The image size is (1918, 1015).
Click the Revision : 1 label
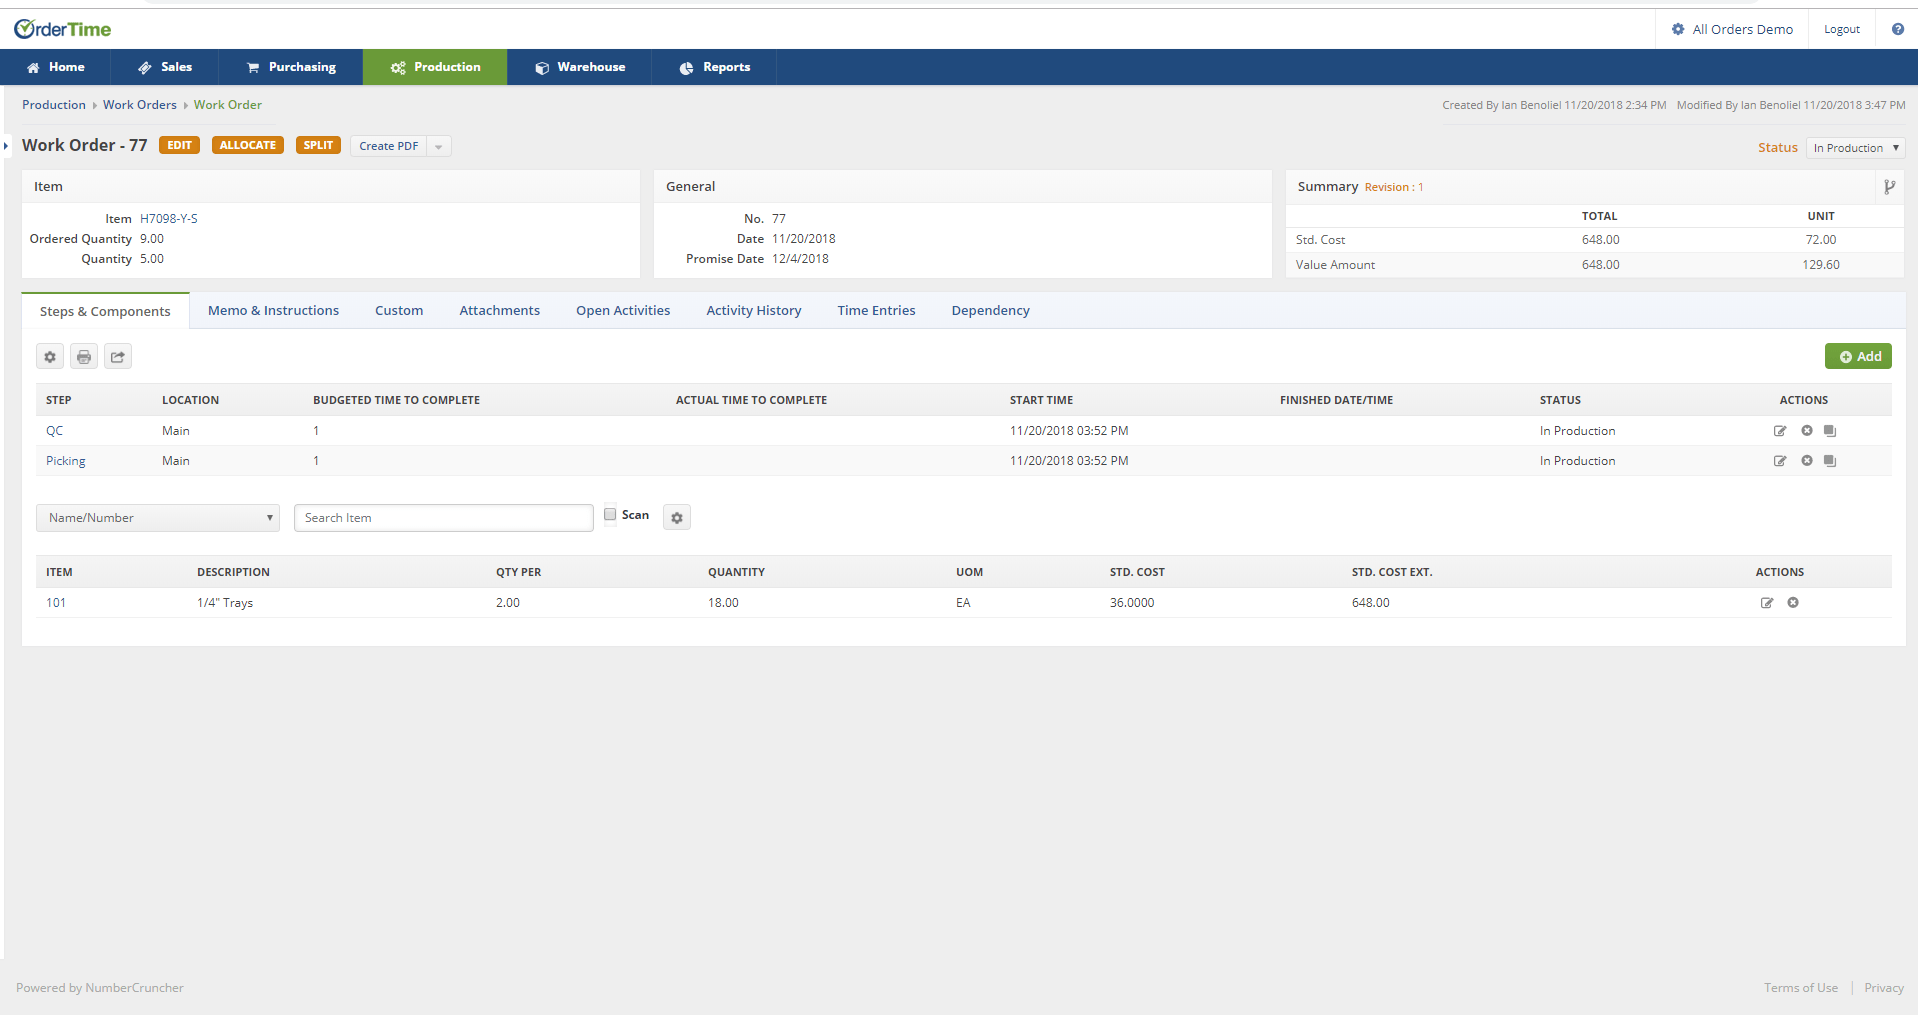(1393, 187)
